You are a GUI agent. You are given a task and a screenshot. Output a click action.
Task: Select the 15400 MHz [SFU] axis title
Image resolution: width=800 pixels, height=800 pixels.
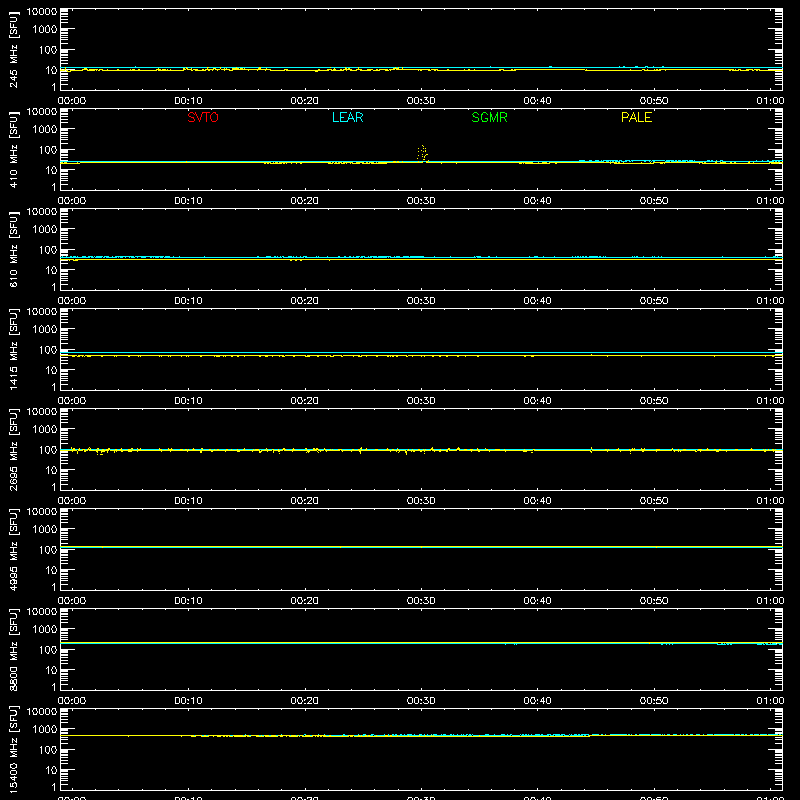point(13,749)
